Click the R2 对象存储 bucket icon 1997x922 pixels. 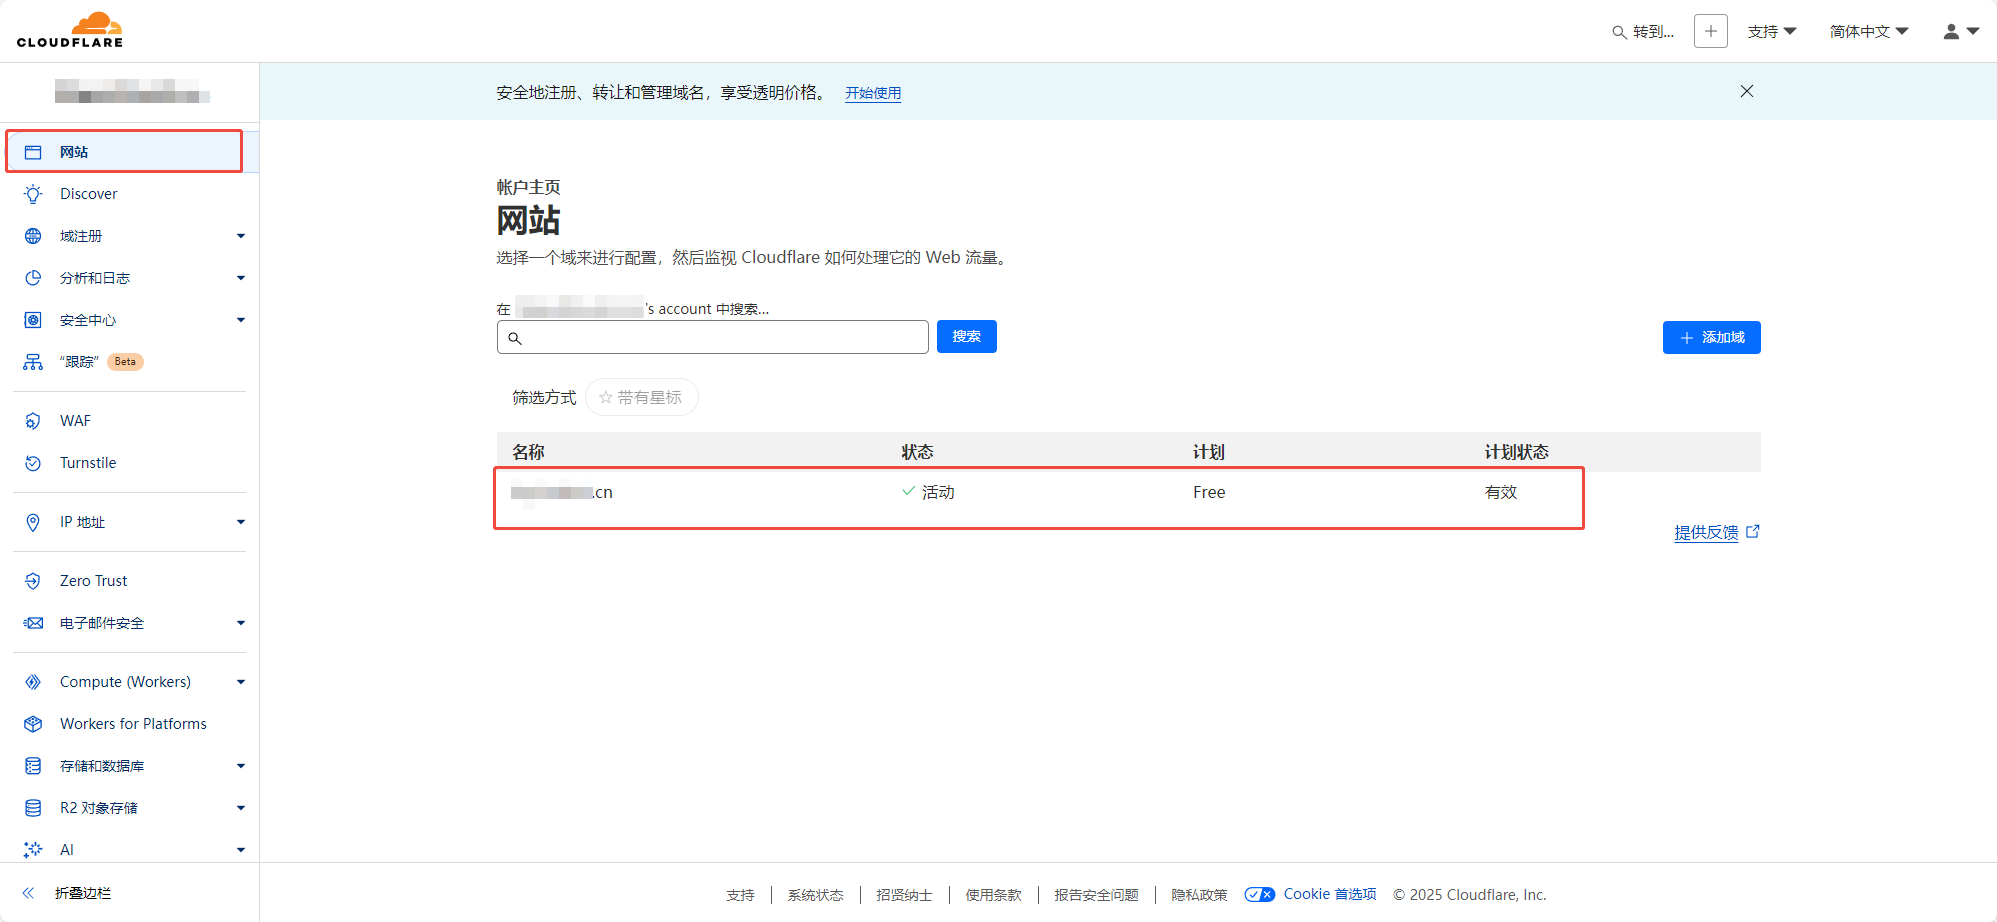click(33, 808)
